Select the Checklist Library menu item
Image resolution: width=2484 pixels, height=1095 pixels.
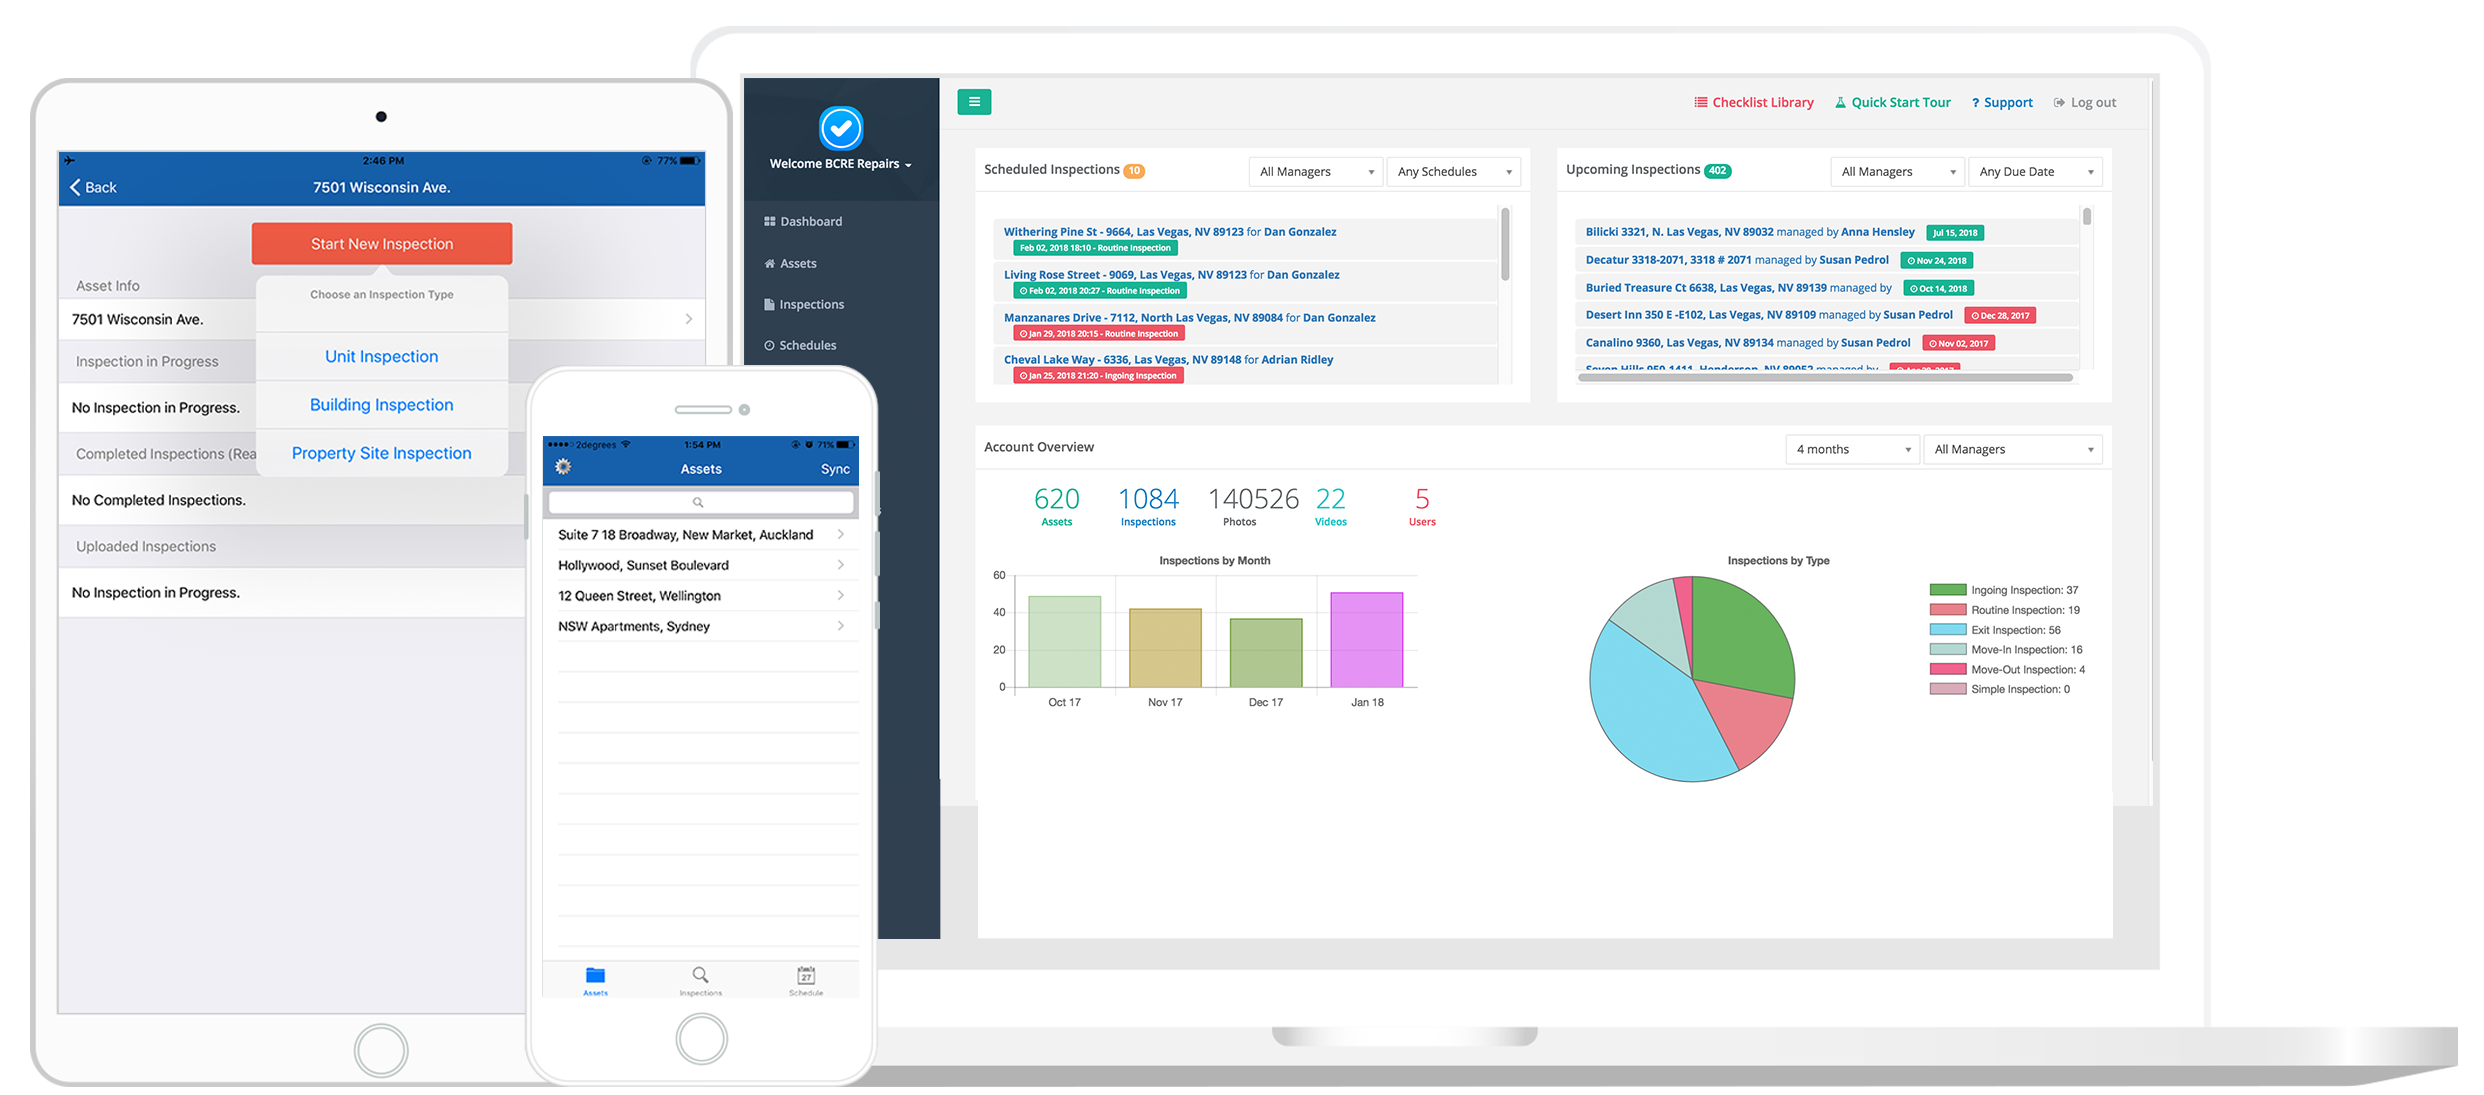[1754, 102]
